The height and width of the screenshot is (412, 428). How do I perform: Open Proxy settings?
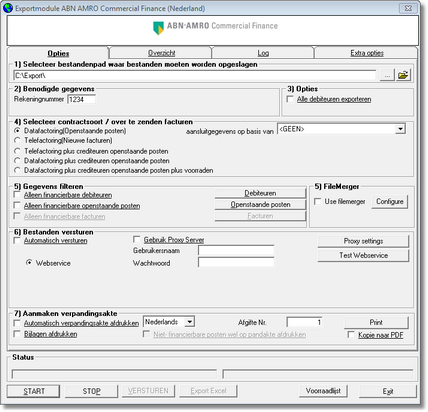click(x=363, y=241)
